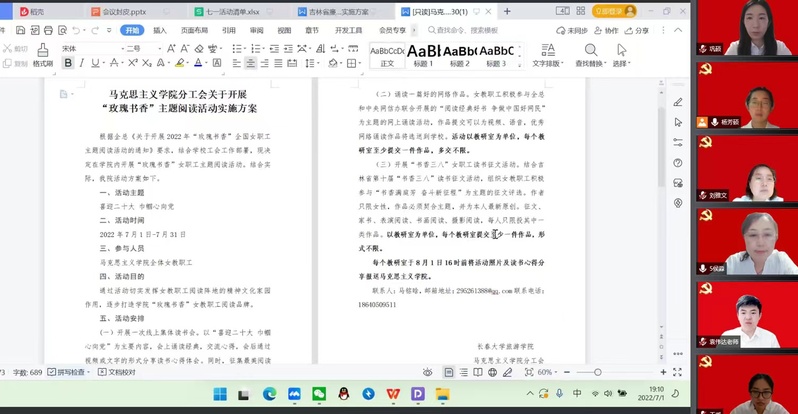Switch to the Insert (插入) ribbon tab
The height and width of the screenshot is (414, 798).
coord(159,30)
